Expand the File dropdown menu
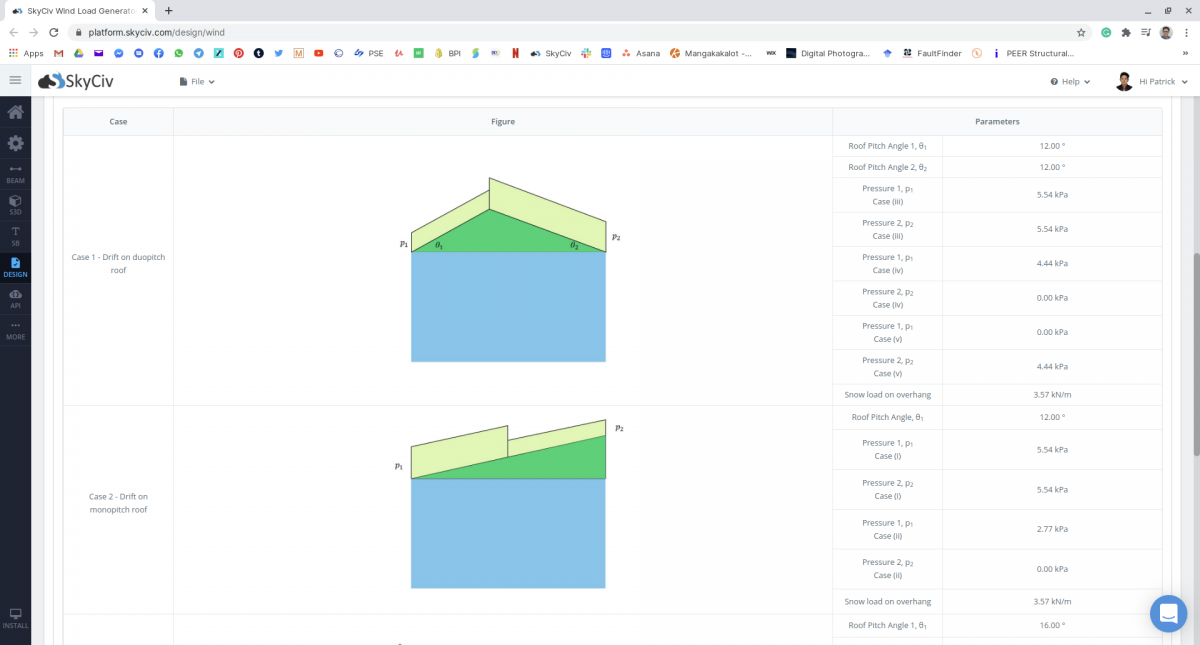1200x645 pixels. [x=197, y=82]
